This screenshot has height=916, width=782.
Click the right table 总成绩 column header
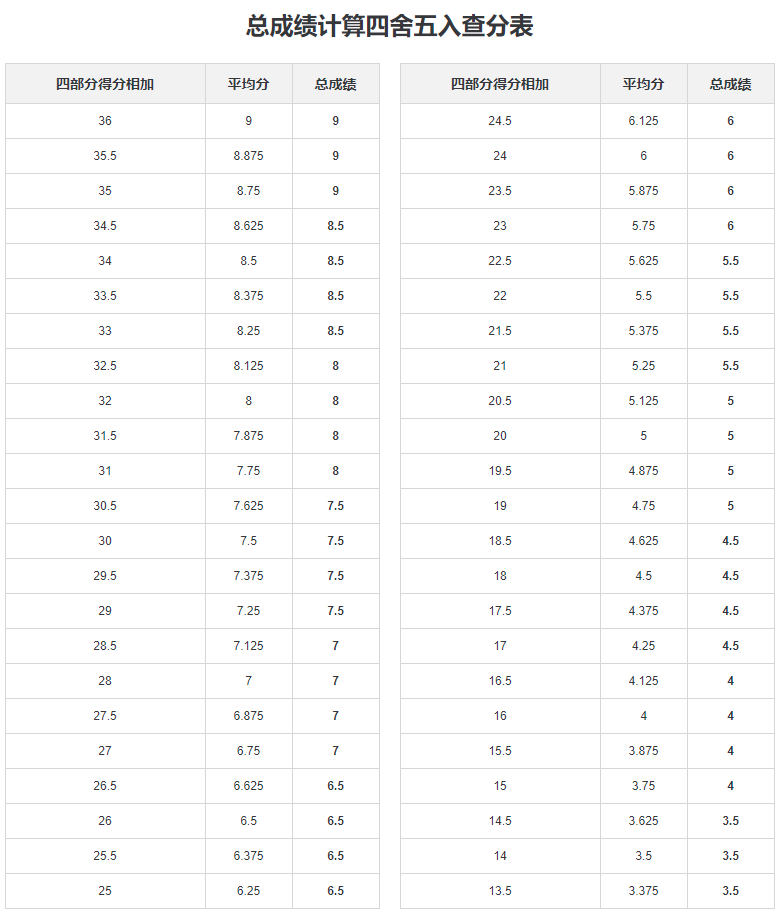(731, 84)
